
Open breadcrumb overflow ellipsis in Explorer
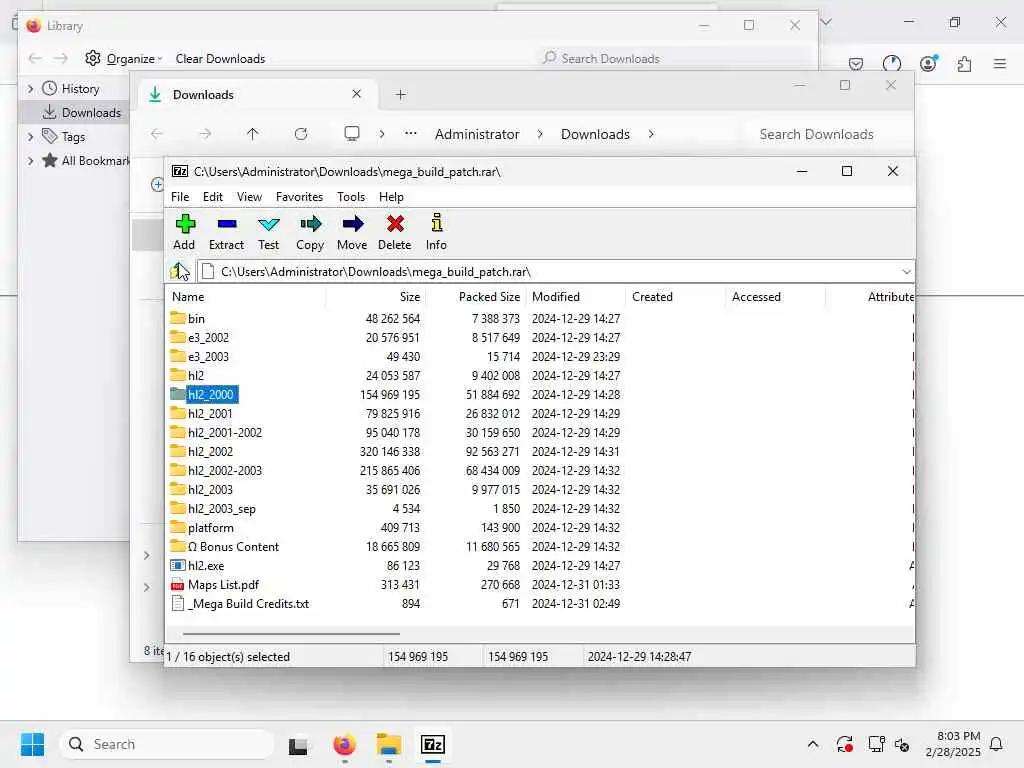(411, 134)
